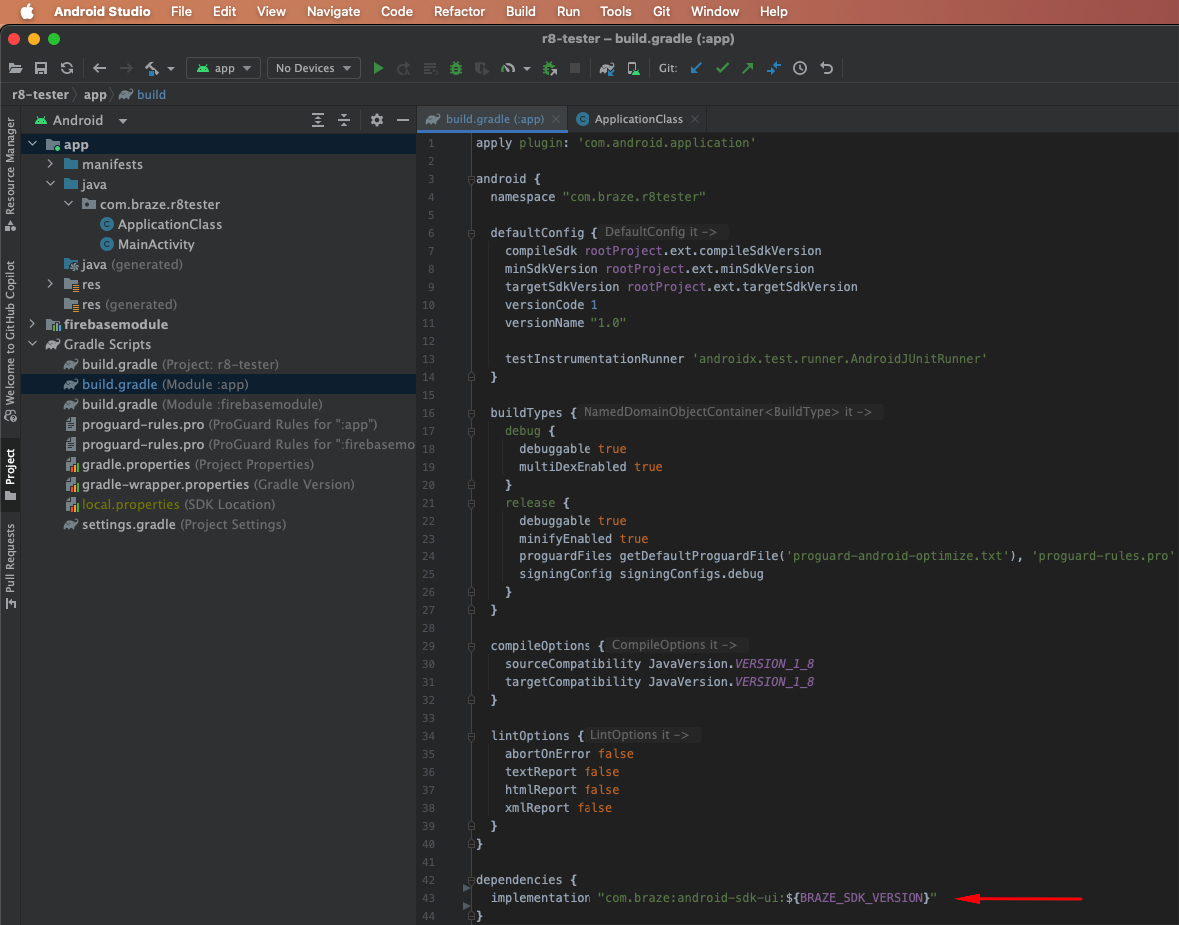Image resolution: width=1179 pixels, height=925 pixels.
Task: Sync project with Gradle files
Action: [x=607, y=68]
